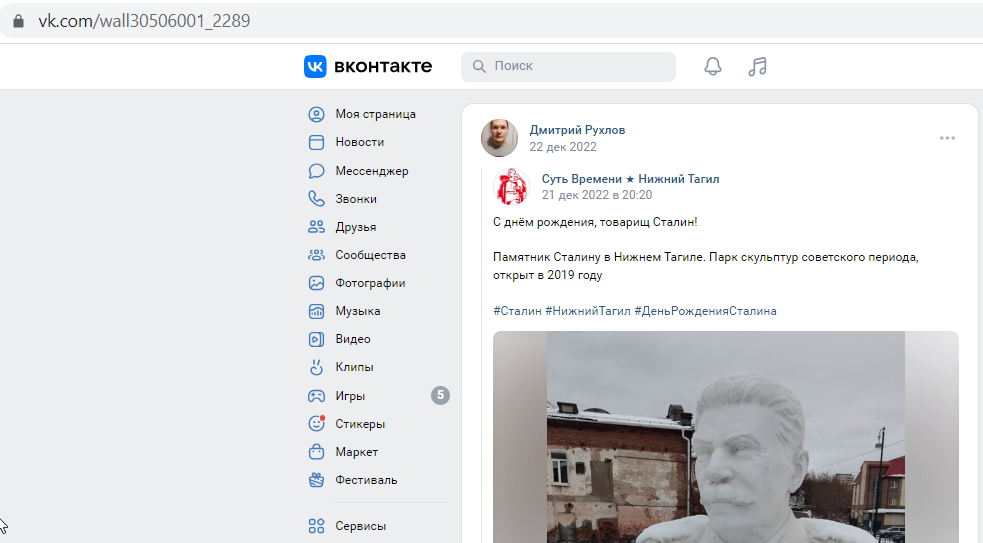The height and width of the screenshot is (543, 983).
Task: Click the Фестиваль gift icon
Action: (317, 480)
